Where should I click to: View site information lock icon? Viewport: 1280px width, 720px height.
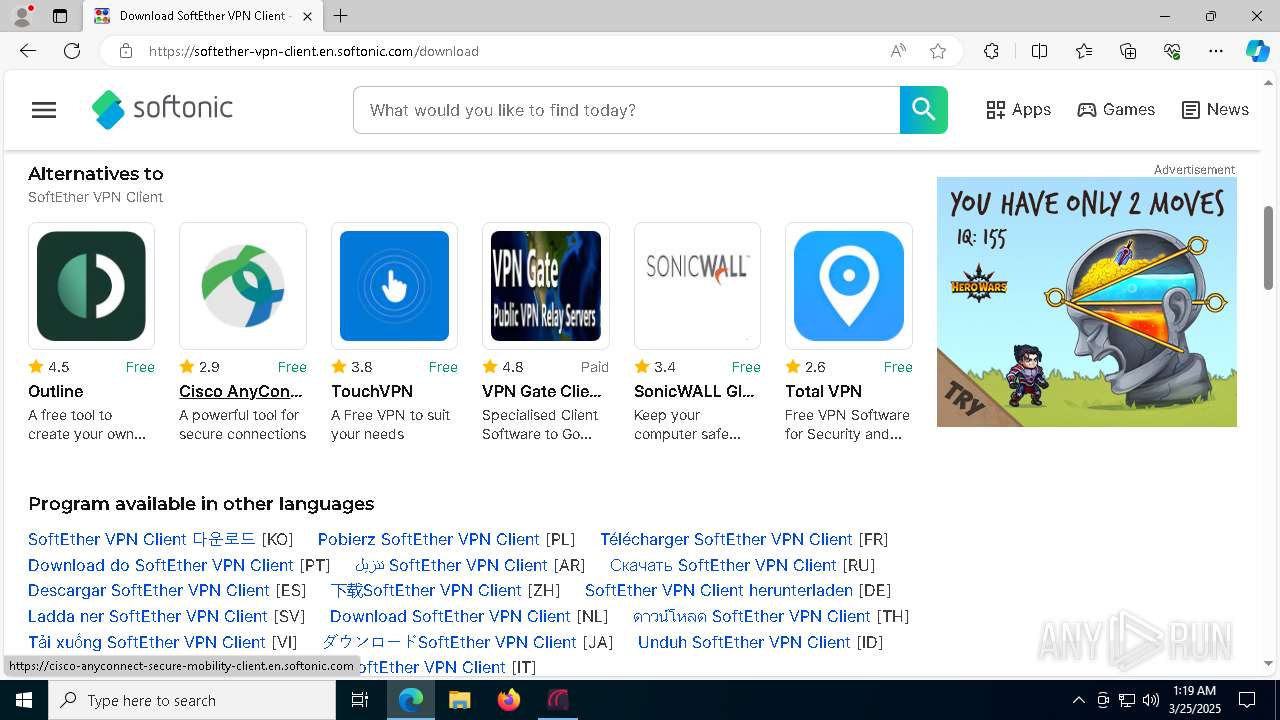click(x=126, y=51)
